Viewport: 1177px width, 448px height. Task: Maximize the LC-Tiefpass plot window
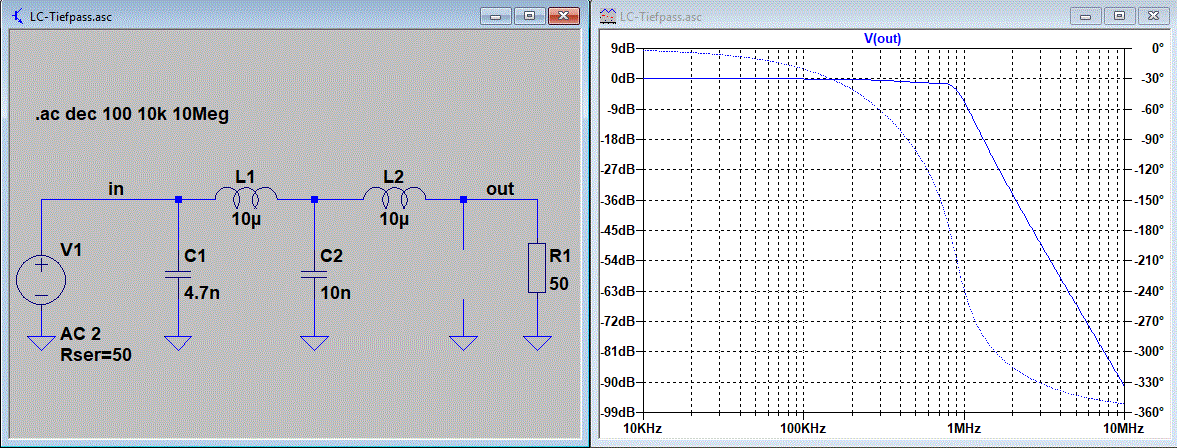click(x=1120, y=15)
